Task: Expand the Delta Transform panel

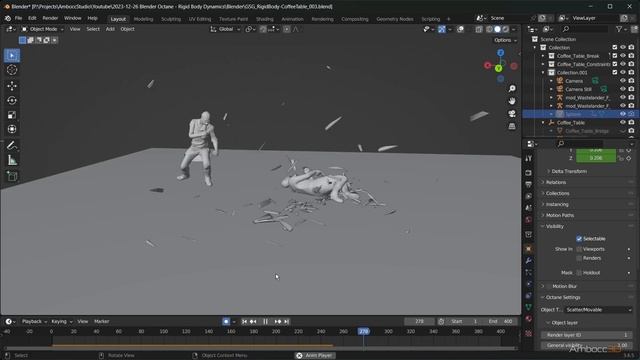Action: point(569,171)
